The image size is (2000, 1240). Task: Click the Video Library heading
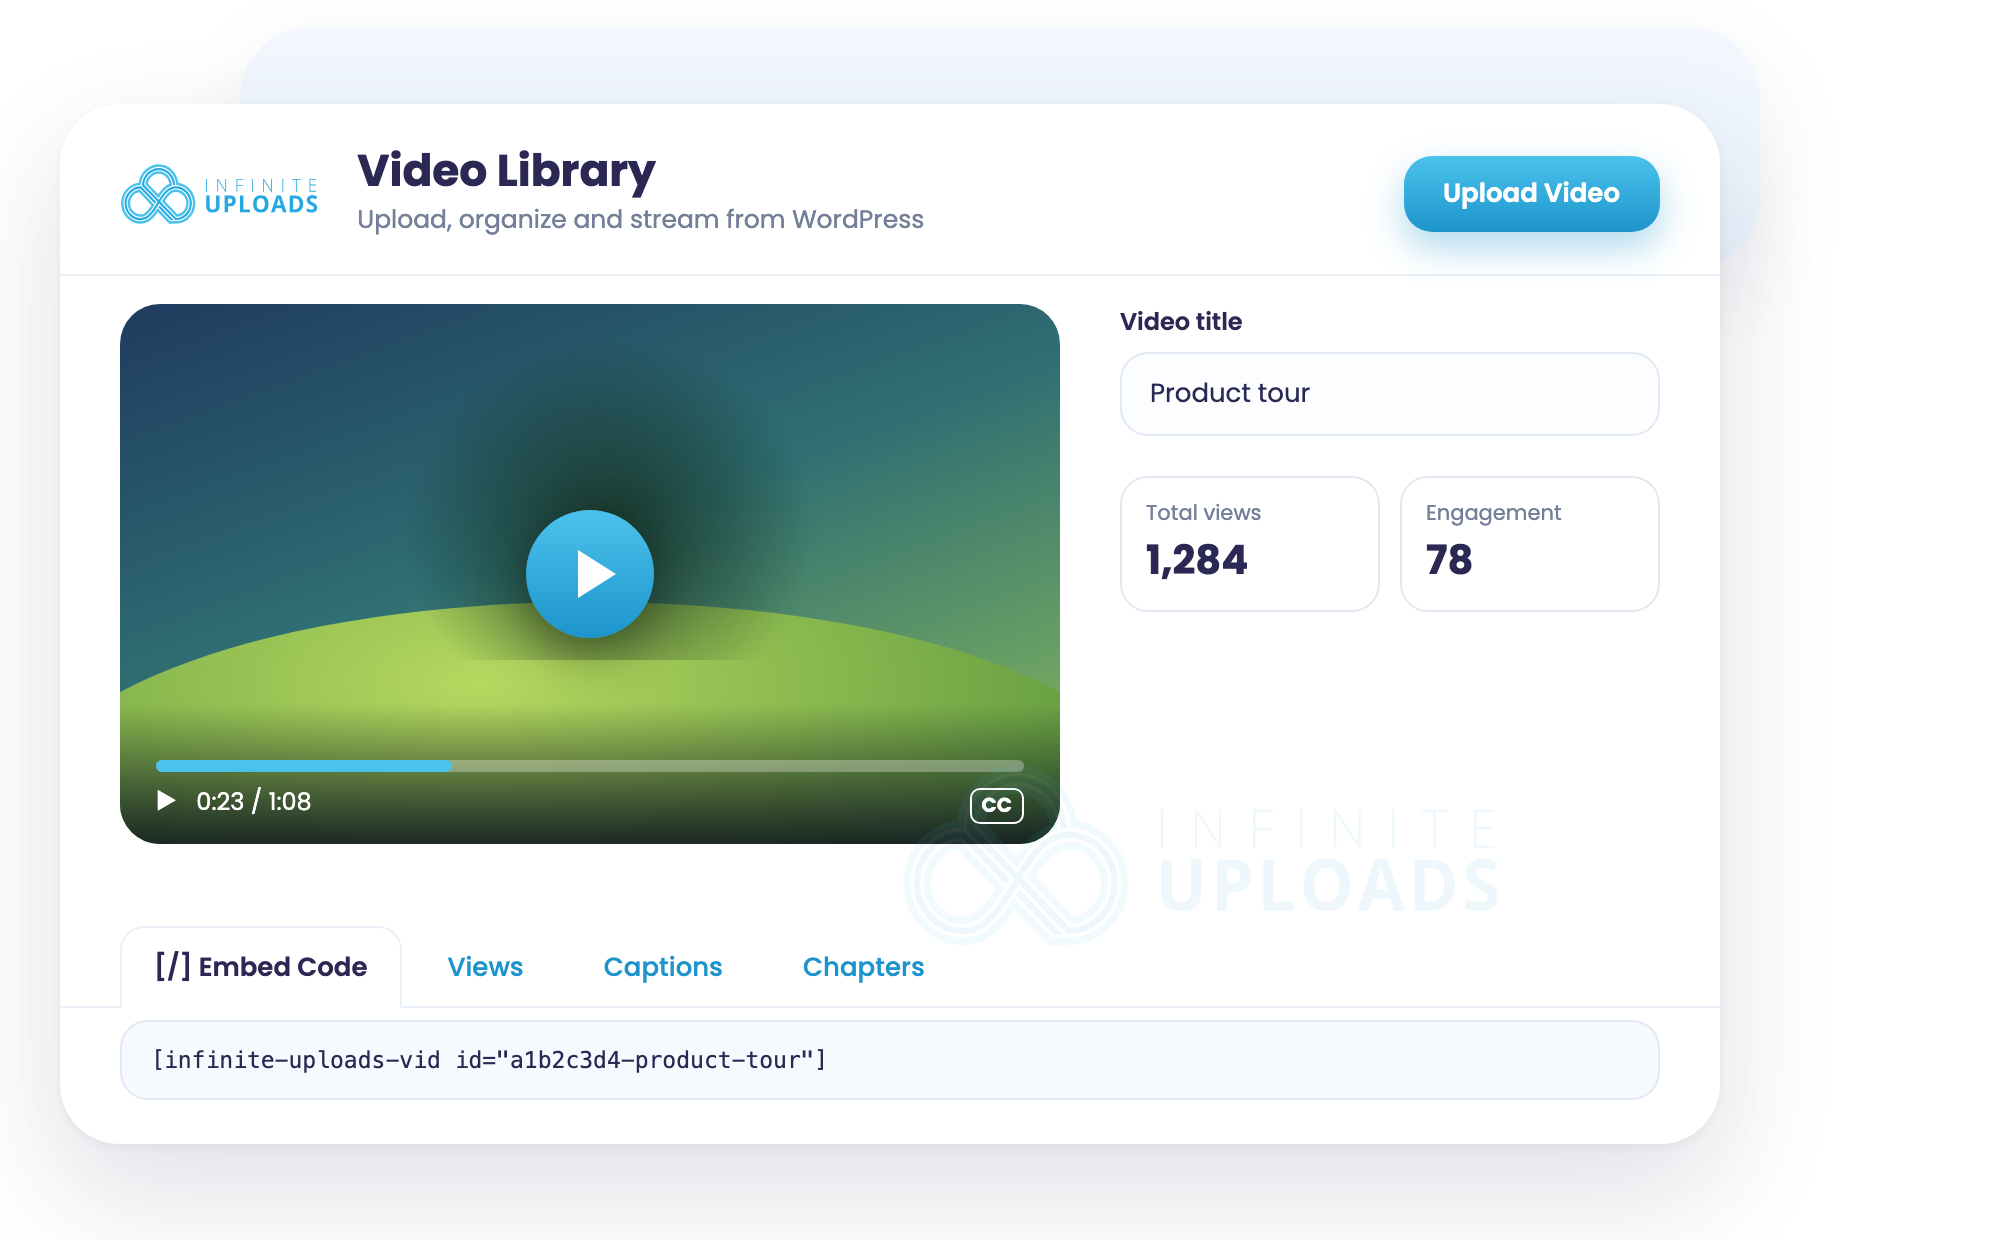point(506,171)
